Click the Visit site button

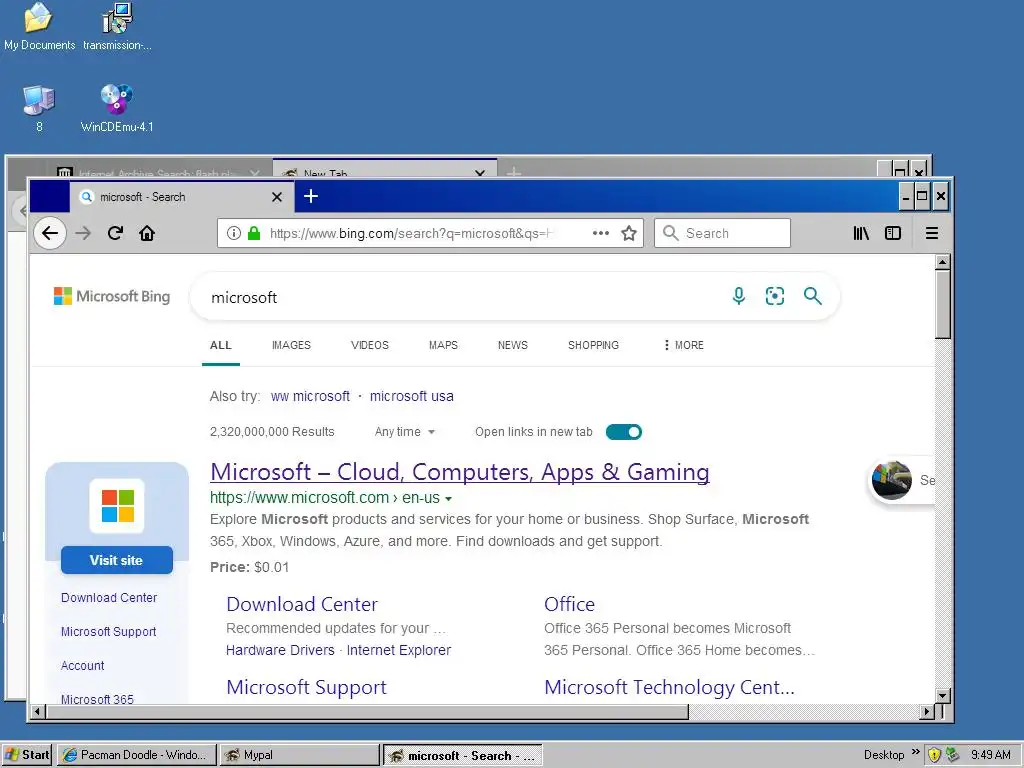pos(117,560)
